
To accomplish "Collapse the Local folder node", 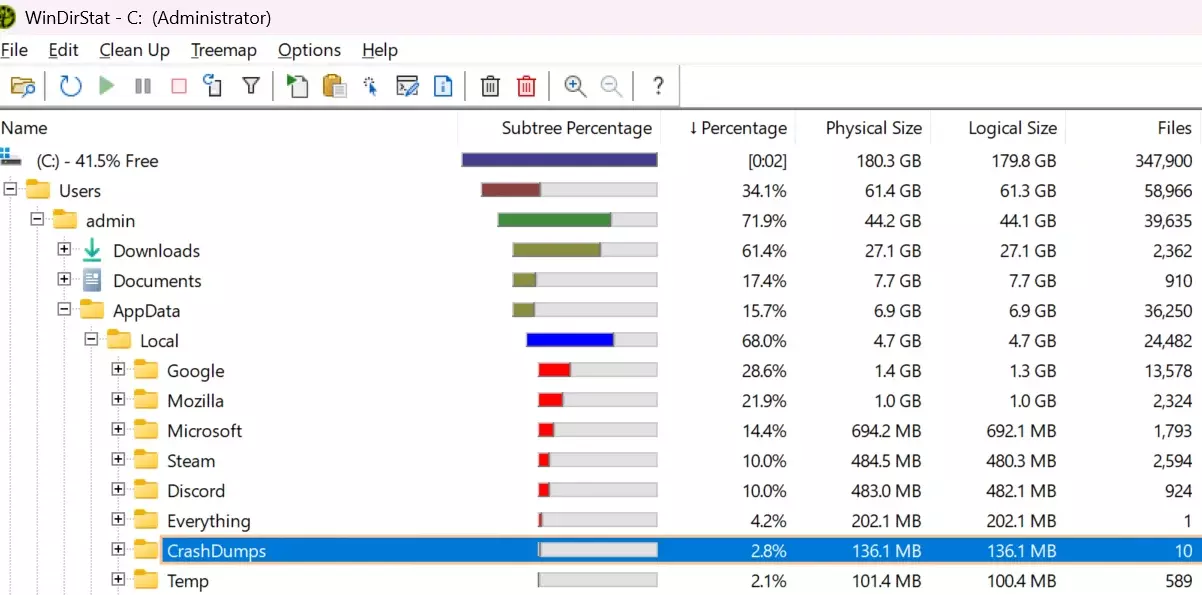I will click(x=92, y=338).
